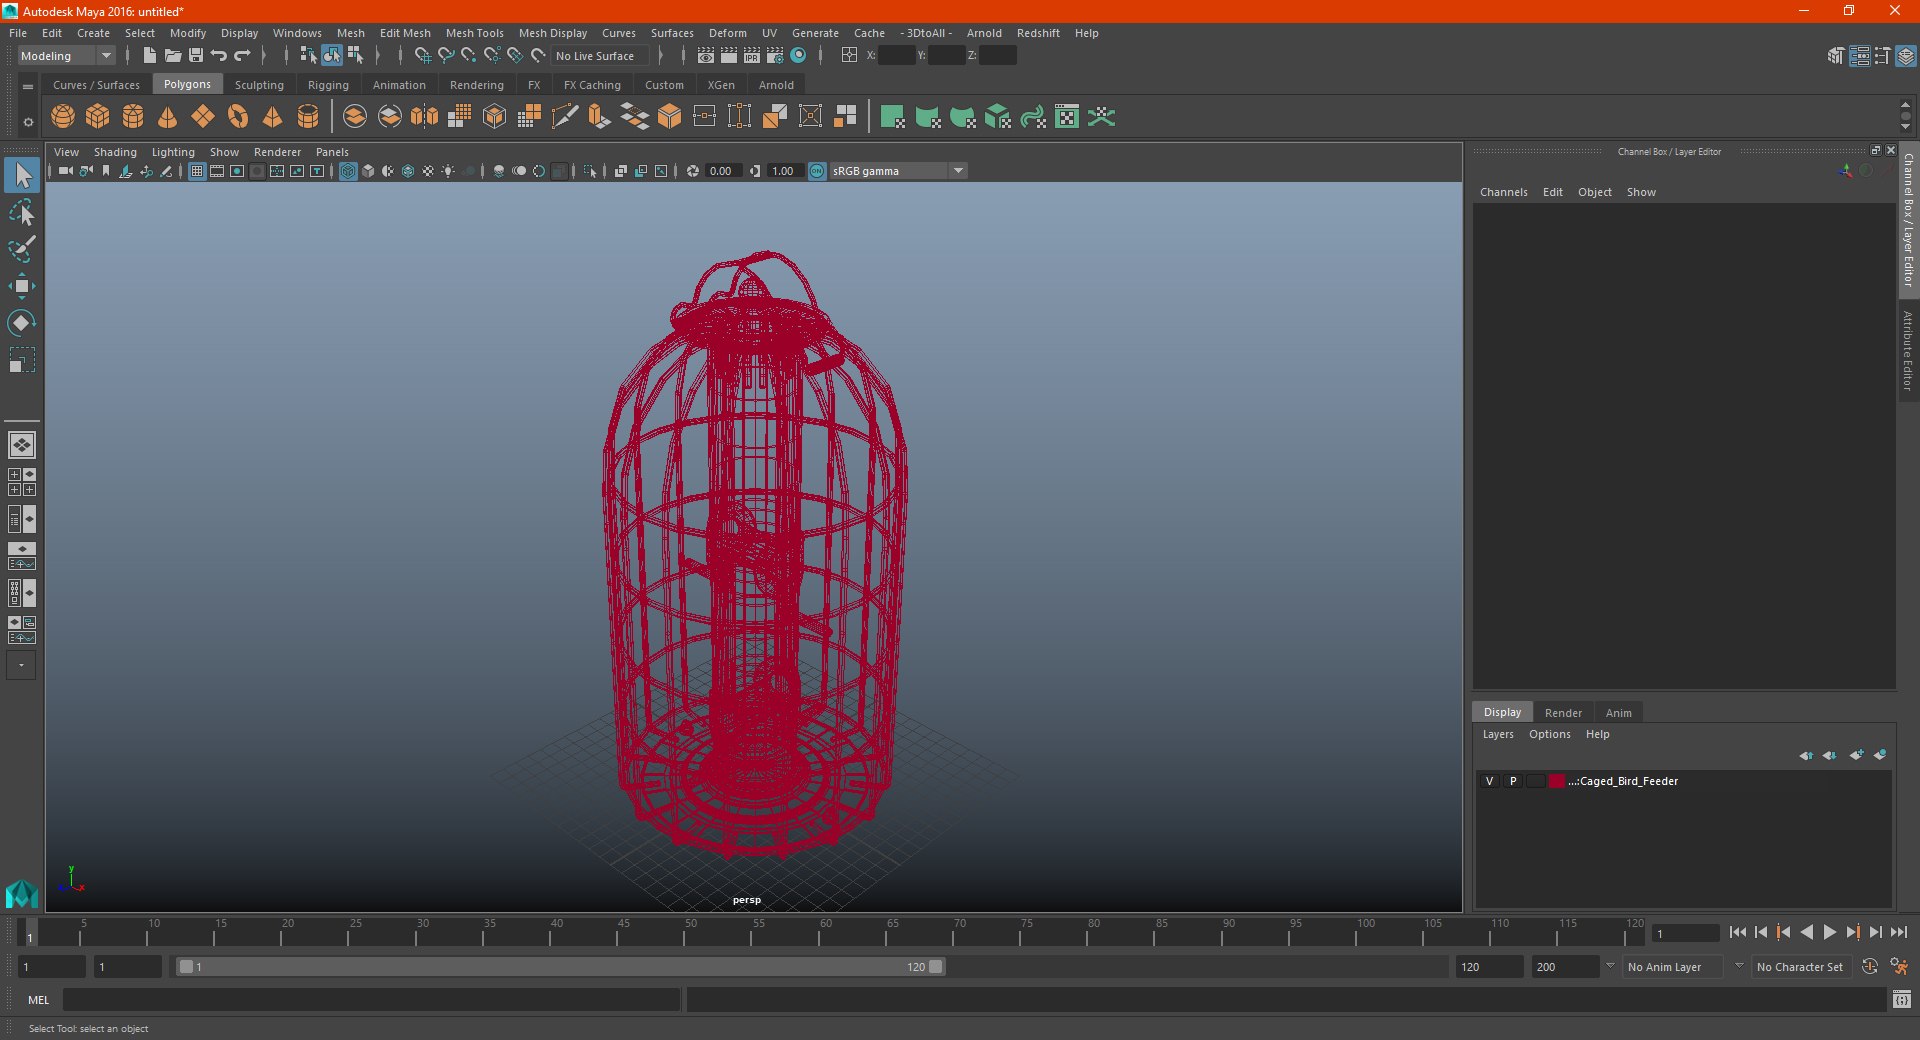
Task: Click the range slider bar handle at 120
Action: tap(936, 967)
